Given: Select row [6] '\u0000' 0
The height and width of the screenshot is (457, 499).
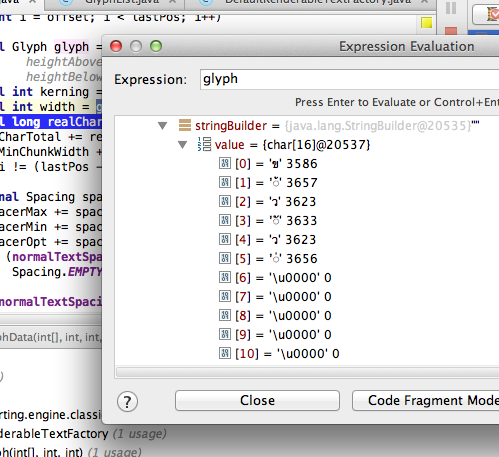Looking at the screenshot, I should [x=275, y=278].
